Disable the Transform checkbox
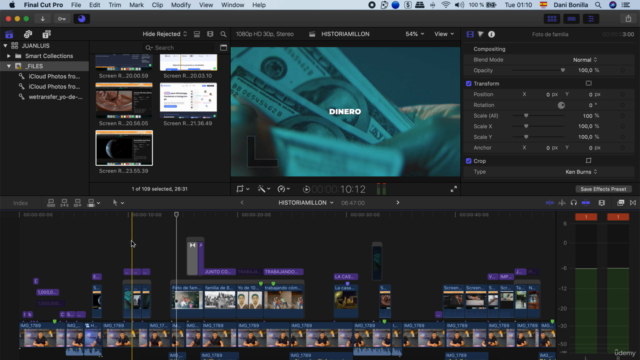This screenshot has height=360, width=640. pyautogui.click(x=469, y=84)
